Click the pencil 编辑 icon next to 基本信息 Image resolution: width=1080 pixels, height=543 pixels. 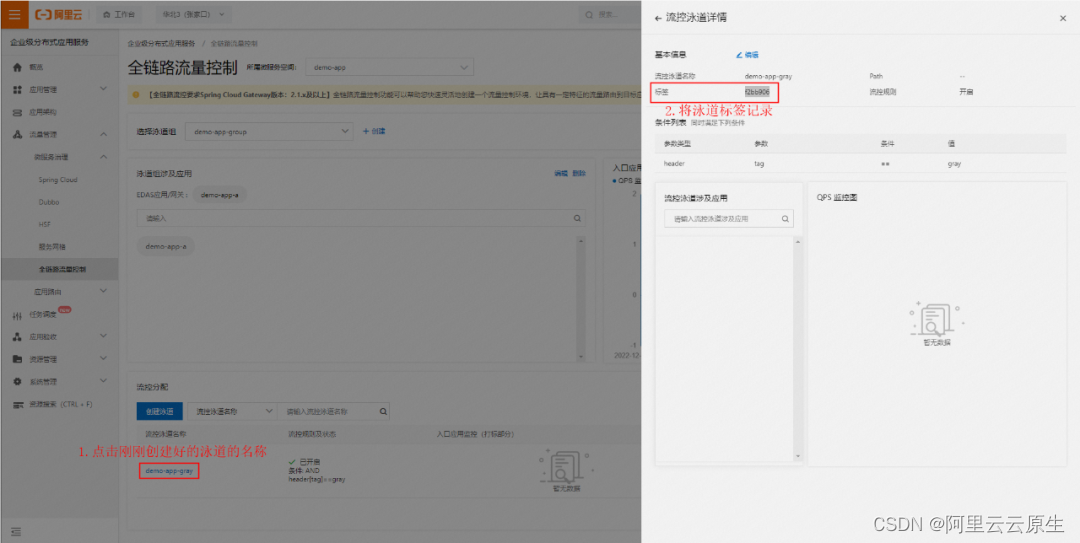click(739, 54)
